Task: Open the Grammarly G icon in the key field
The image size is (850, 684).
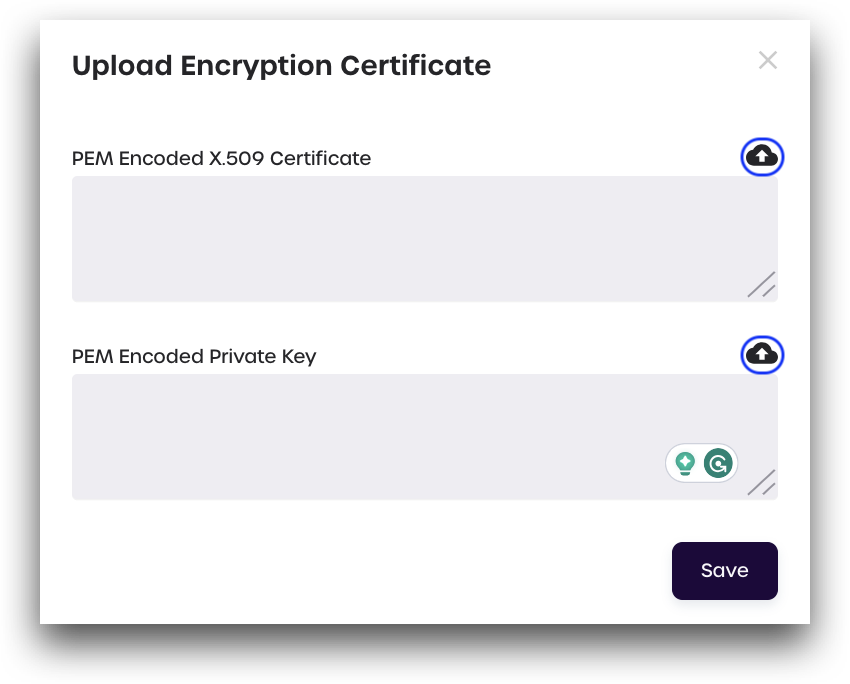Action: coord(718,463)
